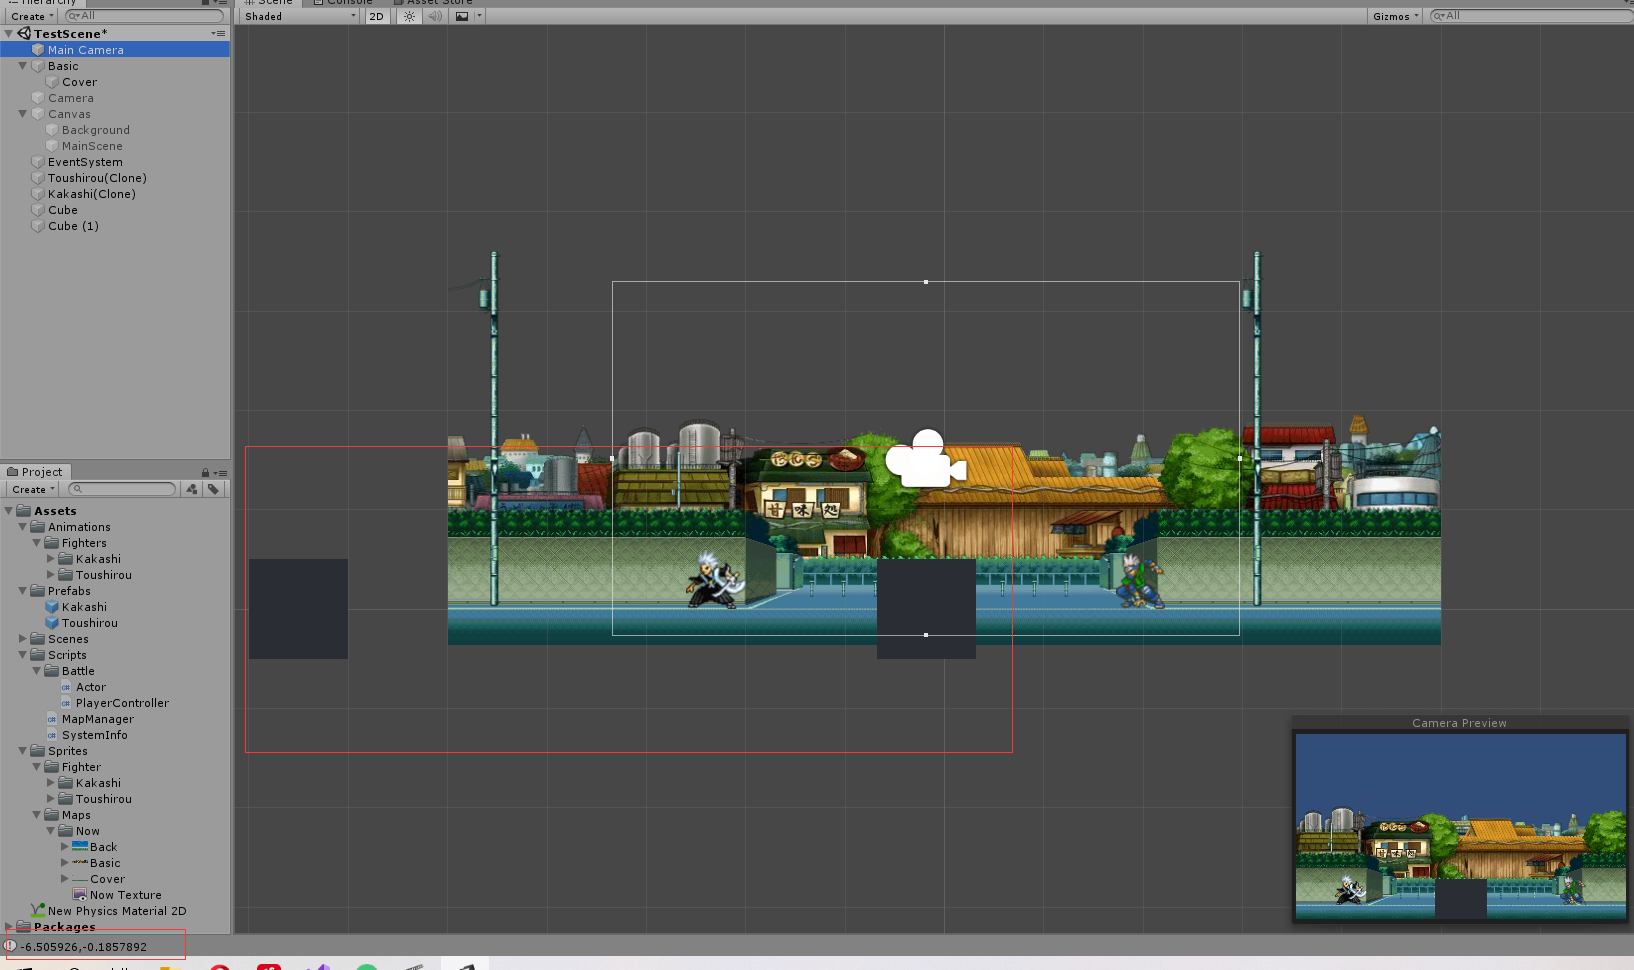Open the Hierarchy Create dropdown
This screenshot has width=1634, height=970.
pos(32,16)
